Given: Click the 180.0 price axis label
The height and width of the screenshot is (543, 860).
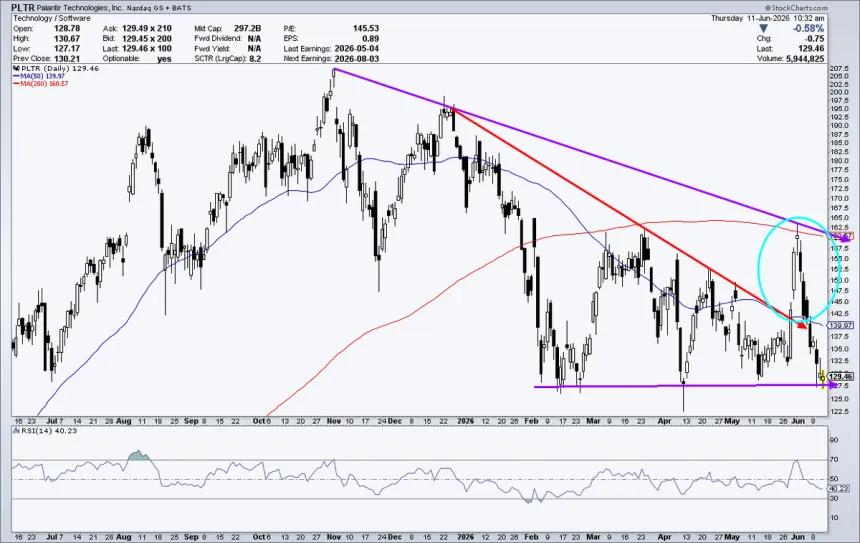Looking at the screenshot, I should tap(840, 161).
